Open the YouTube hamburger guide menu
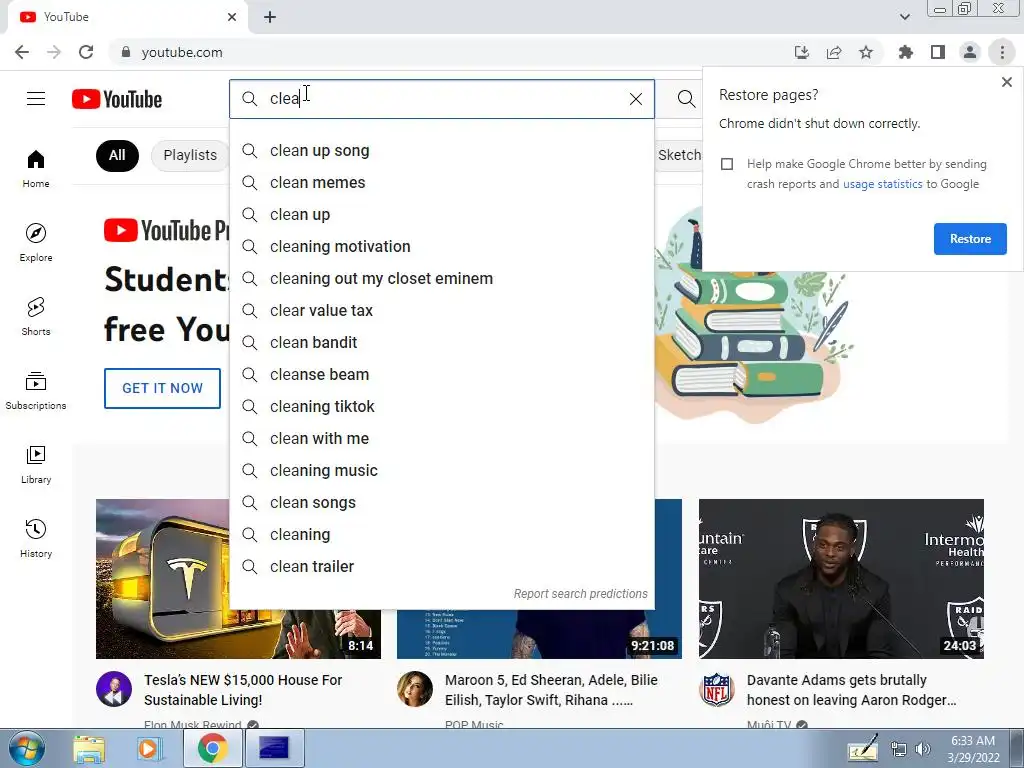 [x=36, y=99]
